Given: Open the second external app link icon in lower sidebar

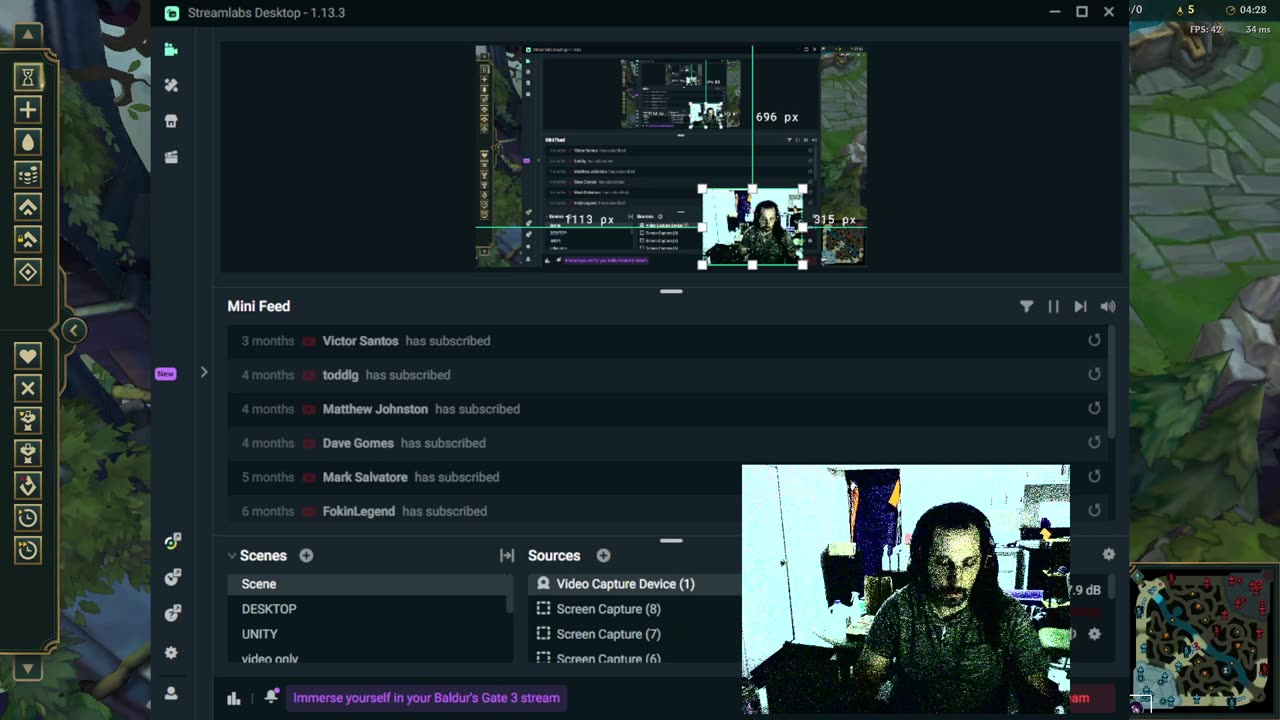Looking at the screenshot, I should (172, 577).
